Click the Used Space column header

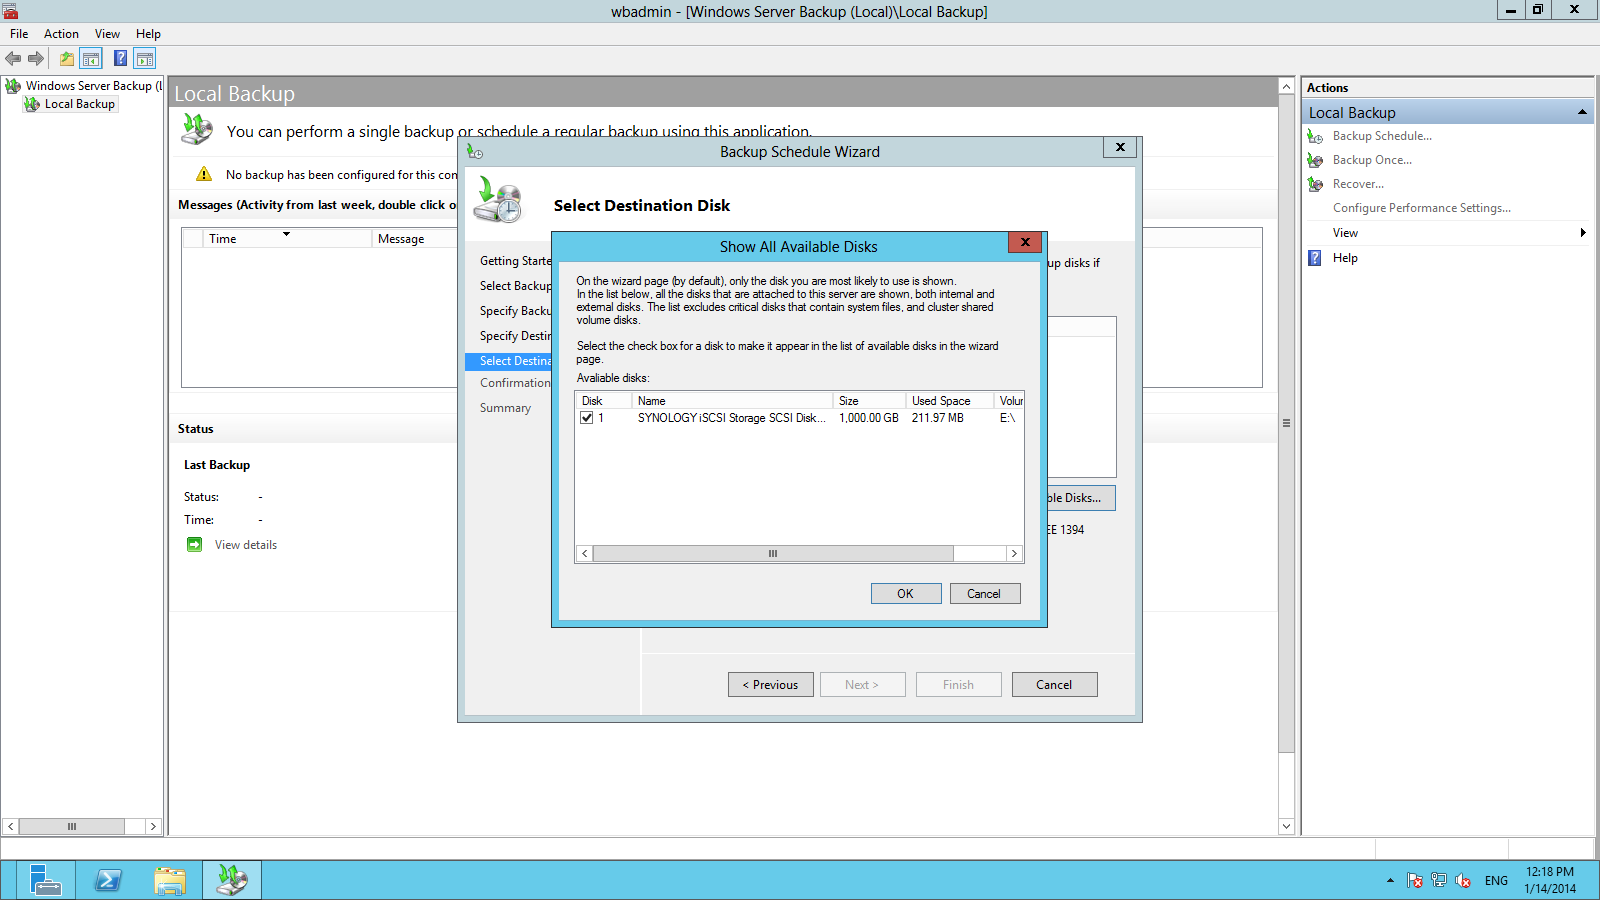tap(950, 401)
